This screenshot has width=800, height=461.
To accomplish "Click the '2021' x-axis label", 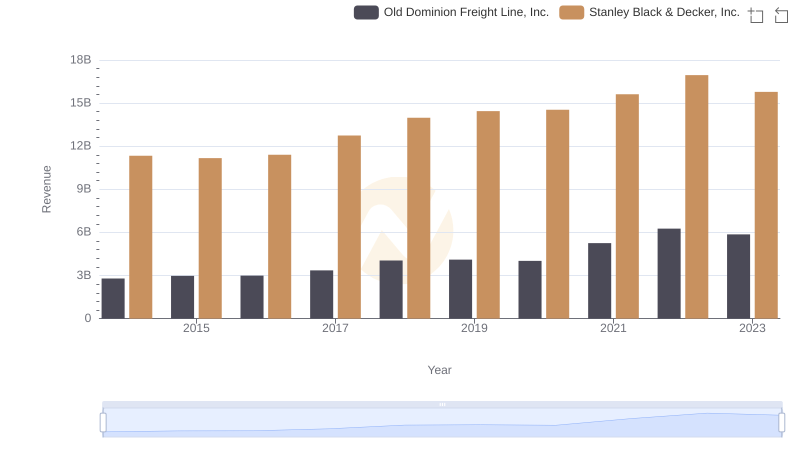I will [x=613, y=328].
